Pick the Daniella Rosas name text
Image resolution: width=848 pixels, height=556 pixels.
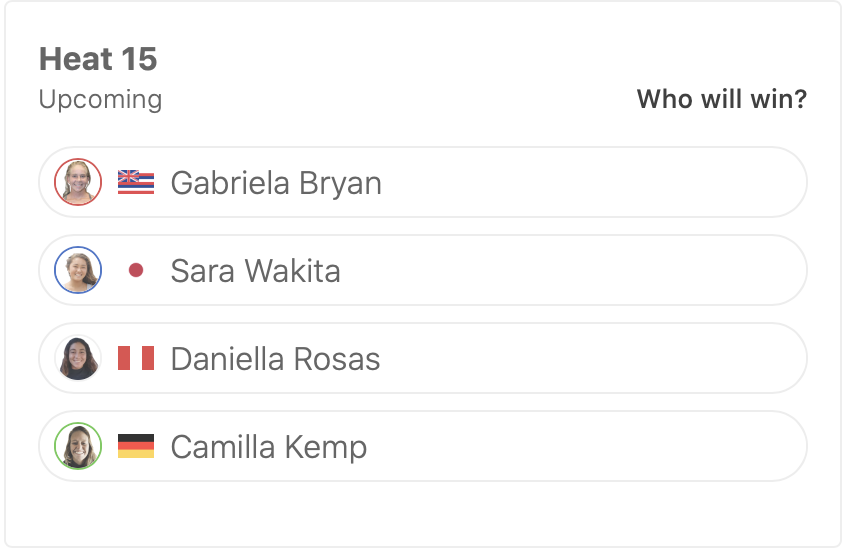click(275, 359)
